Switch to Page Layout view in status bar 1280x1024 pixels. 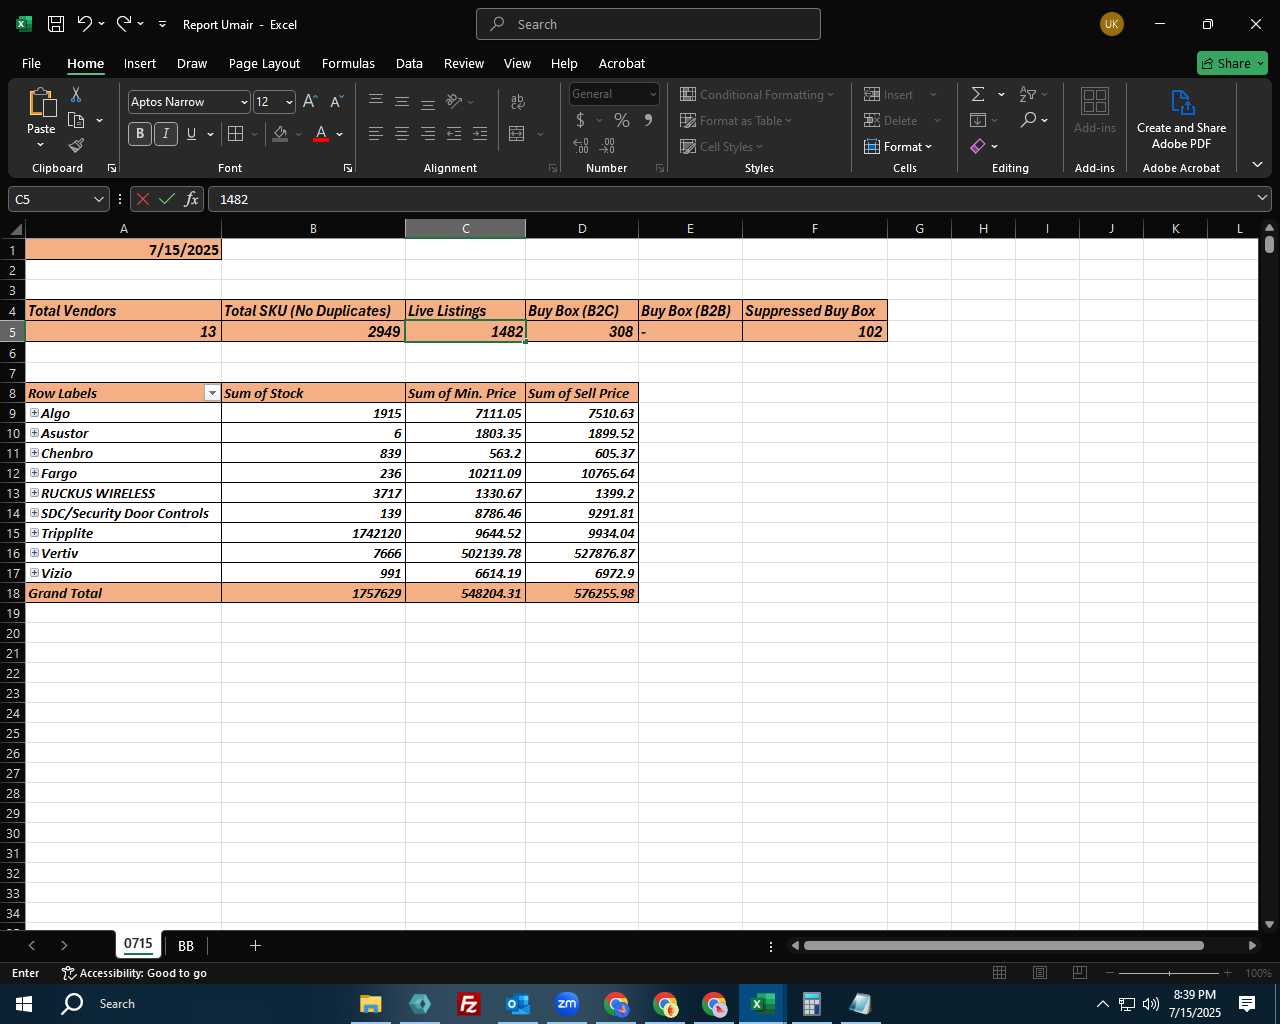1040,972
